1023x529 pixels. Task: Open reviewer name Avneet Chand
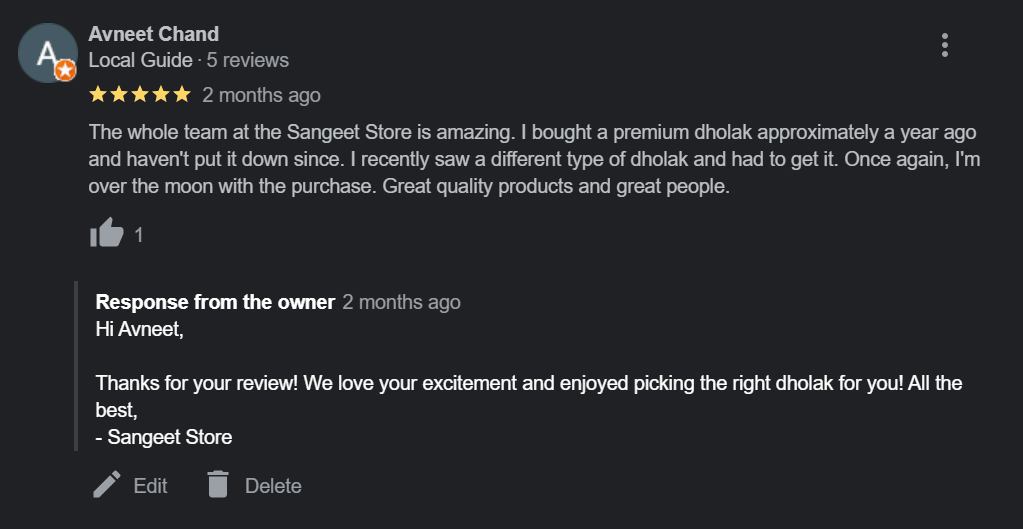[x=153, y=34]
